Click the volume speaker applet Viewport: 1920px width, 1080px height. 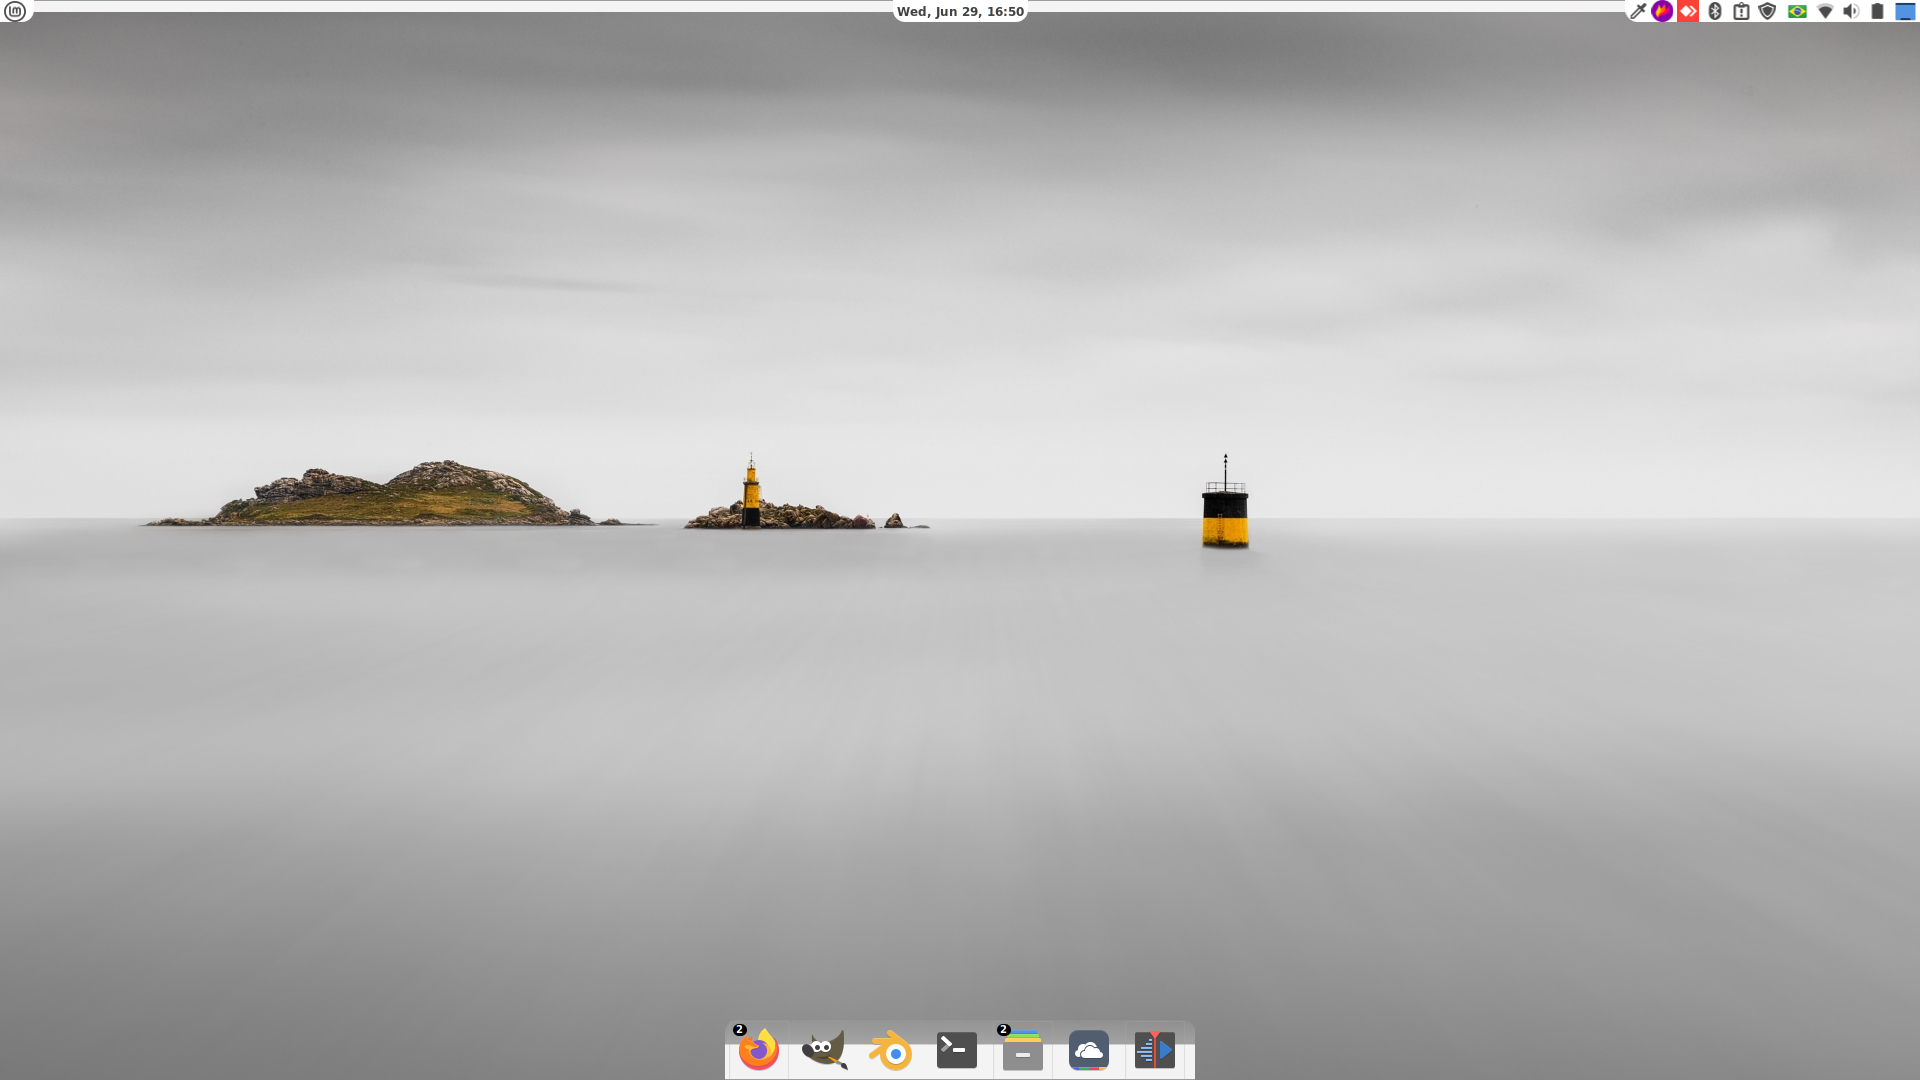click(x=1851, y=11)
